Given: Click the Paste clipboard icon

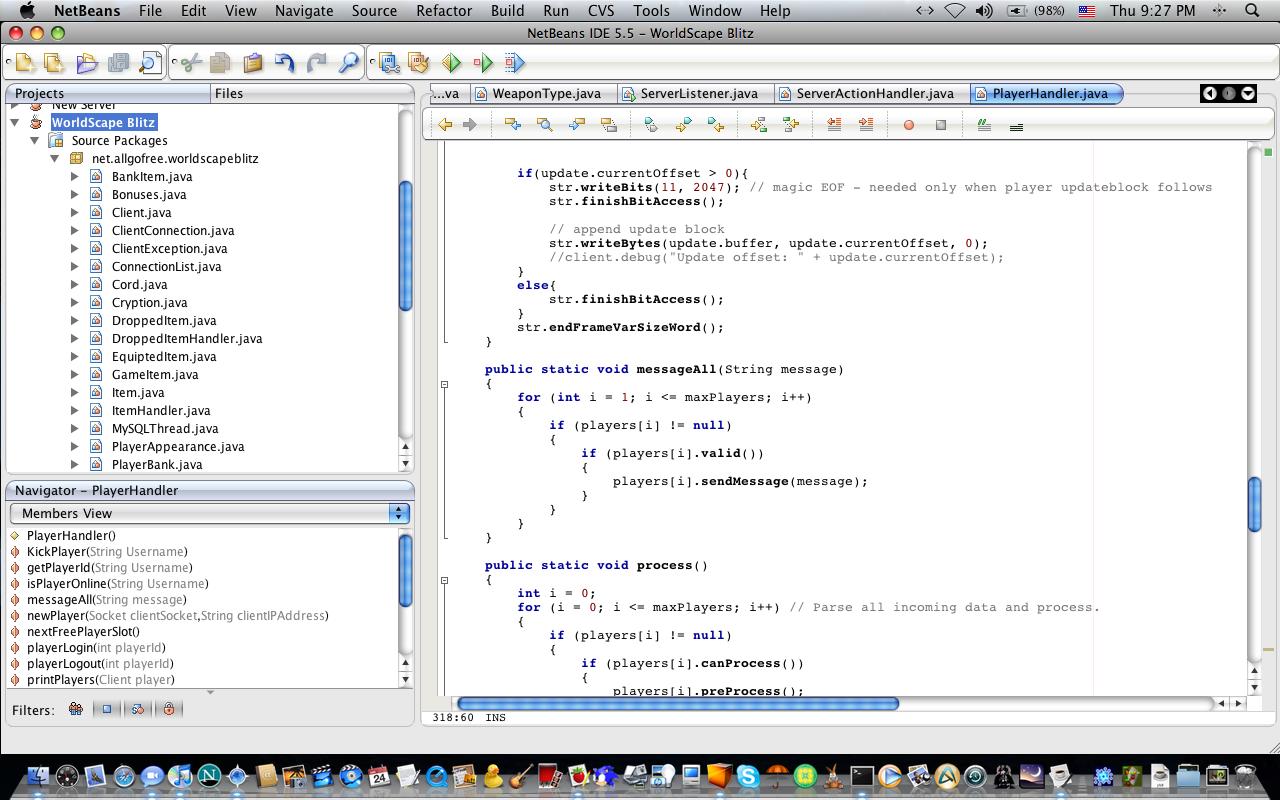Looking at the screenshot, I should (x=253, y=63).
